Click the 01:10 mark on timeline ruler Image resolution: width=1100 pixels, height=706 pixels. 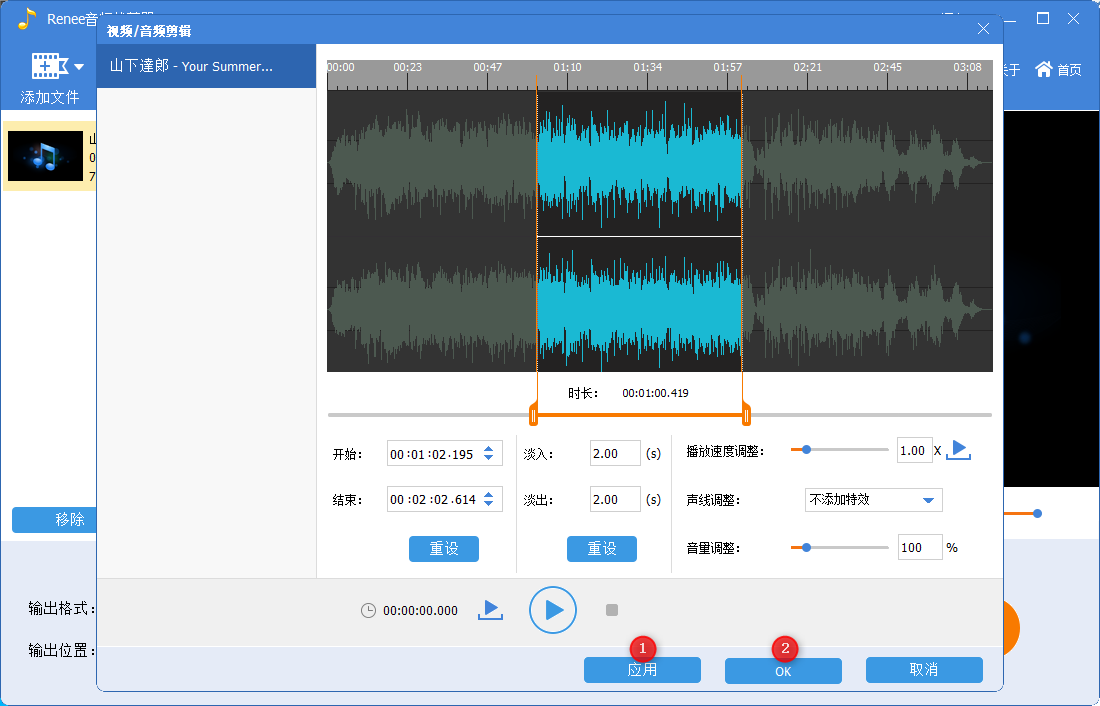tap(567, 67)
